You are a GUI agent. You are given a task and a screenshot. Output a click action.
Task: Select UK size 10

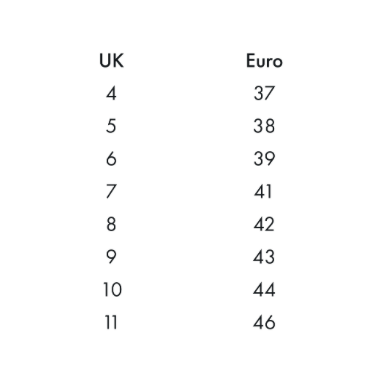point(112,289)
